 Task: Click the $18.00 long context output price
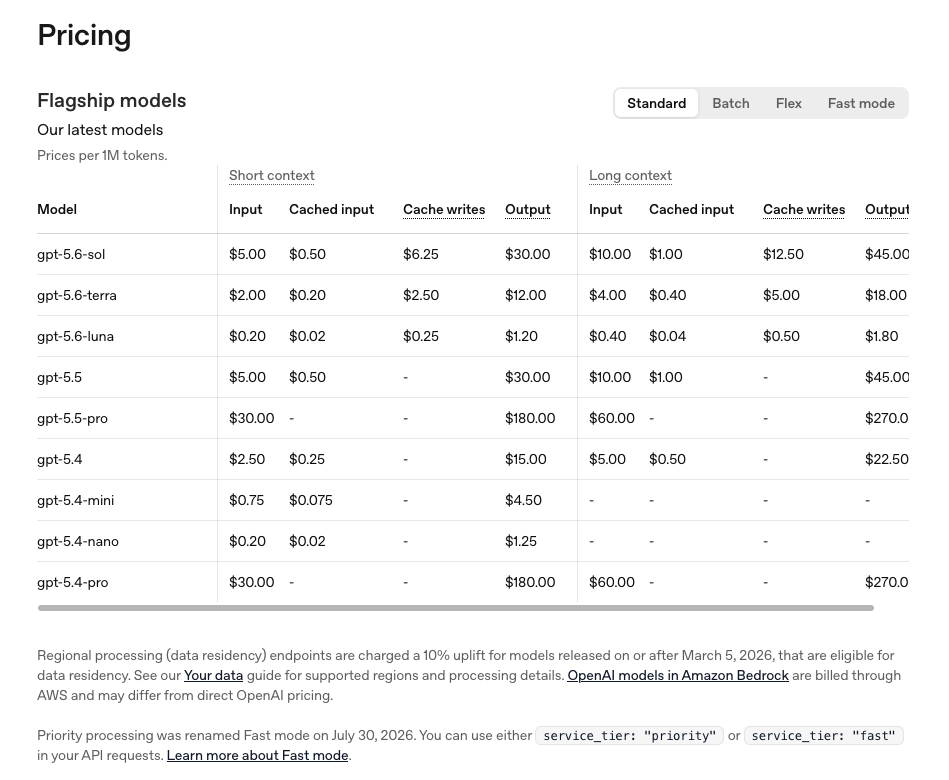885,295
